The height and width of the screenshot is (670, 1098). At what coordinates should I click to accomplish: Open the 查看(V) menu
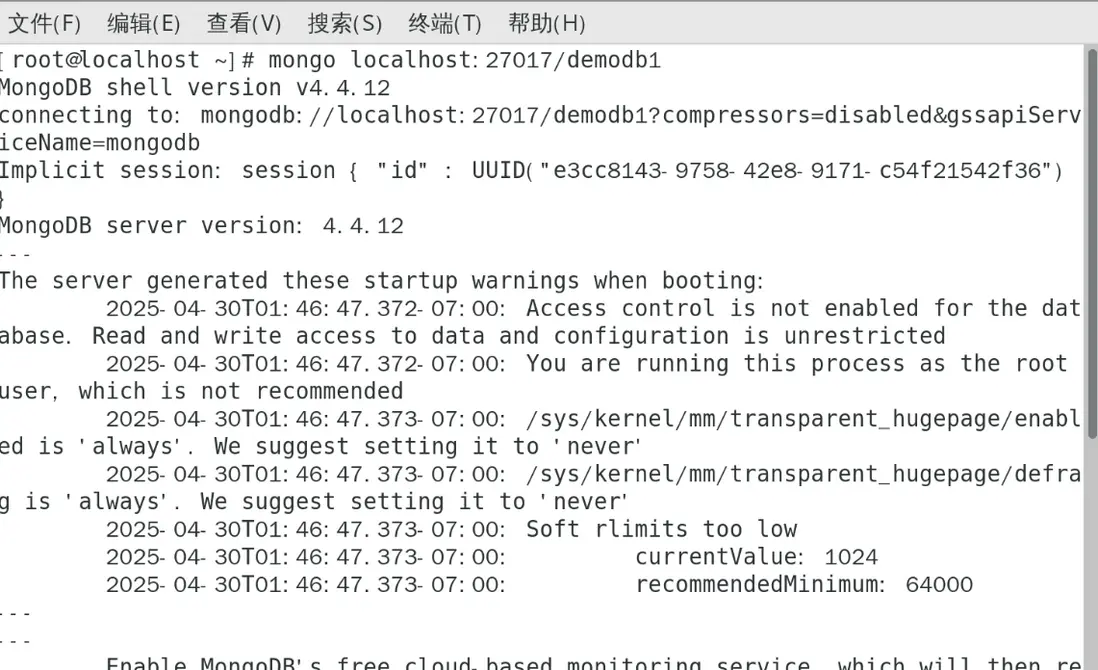click(x=244, y=23)
